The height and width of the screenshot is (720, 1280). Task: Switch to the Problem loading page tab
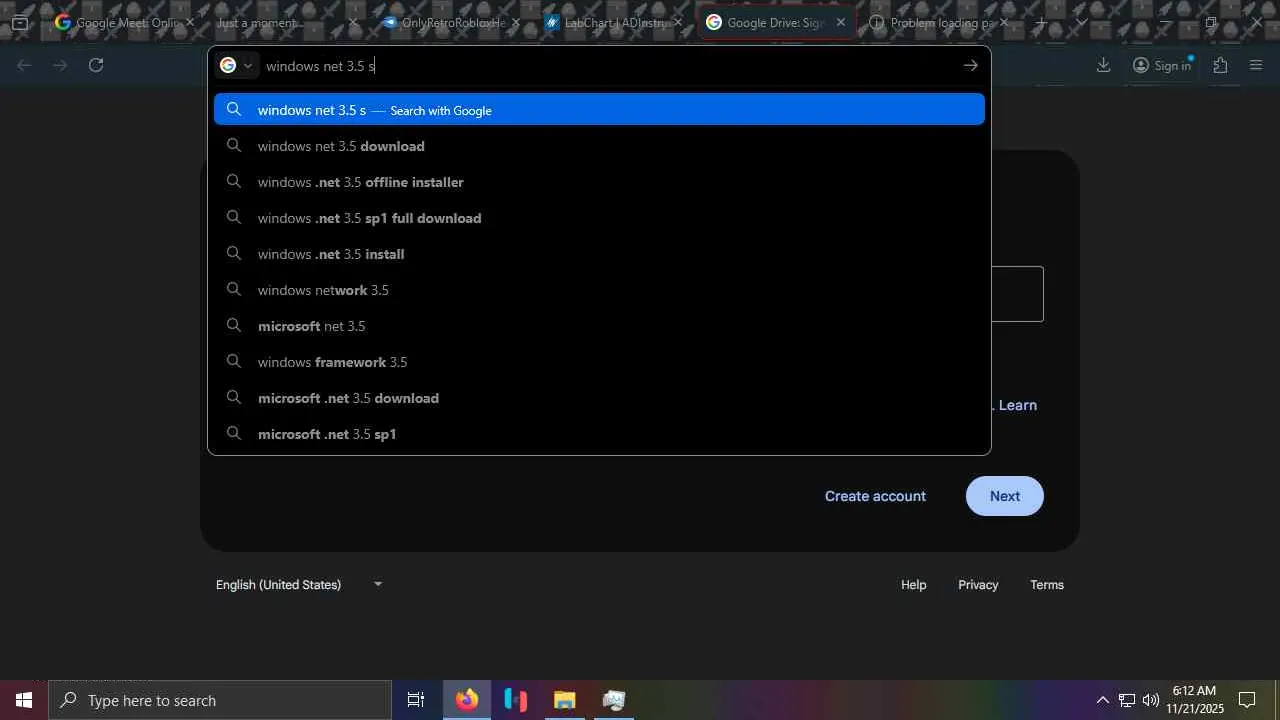[x=936, y=22]
